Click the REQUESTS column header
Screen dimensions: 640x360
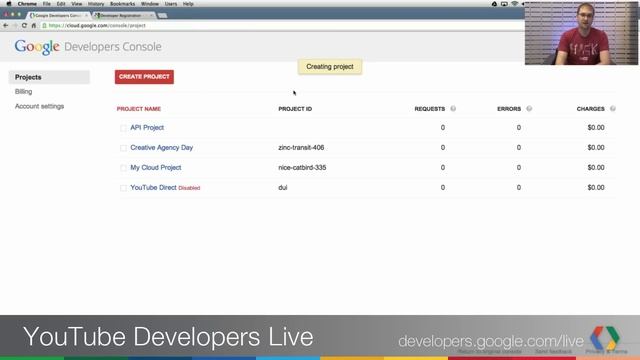click(430, 109)
